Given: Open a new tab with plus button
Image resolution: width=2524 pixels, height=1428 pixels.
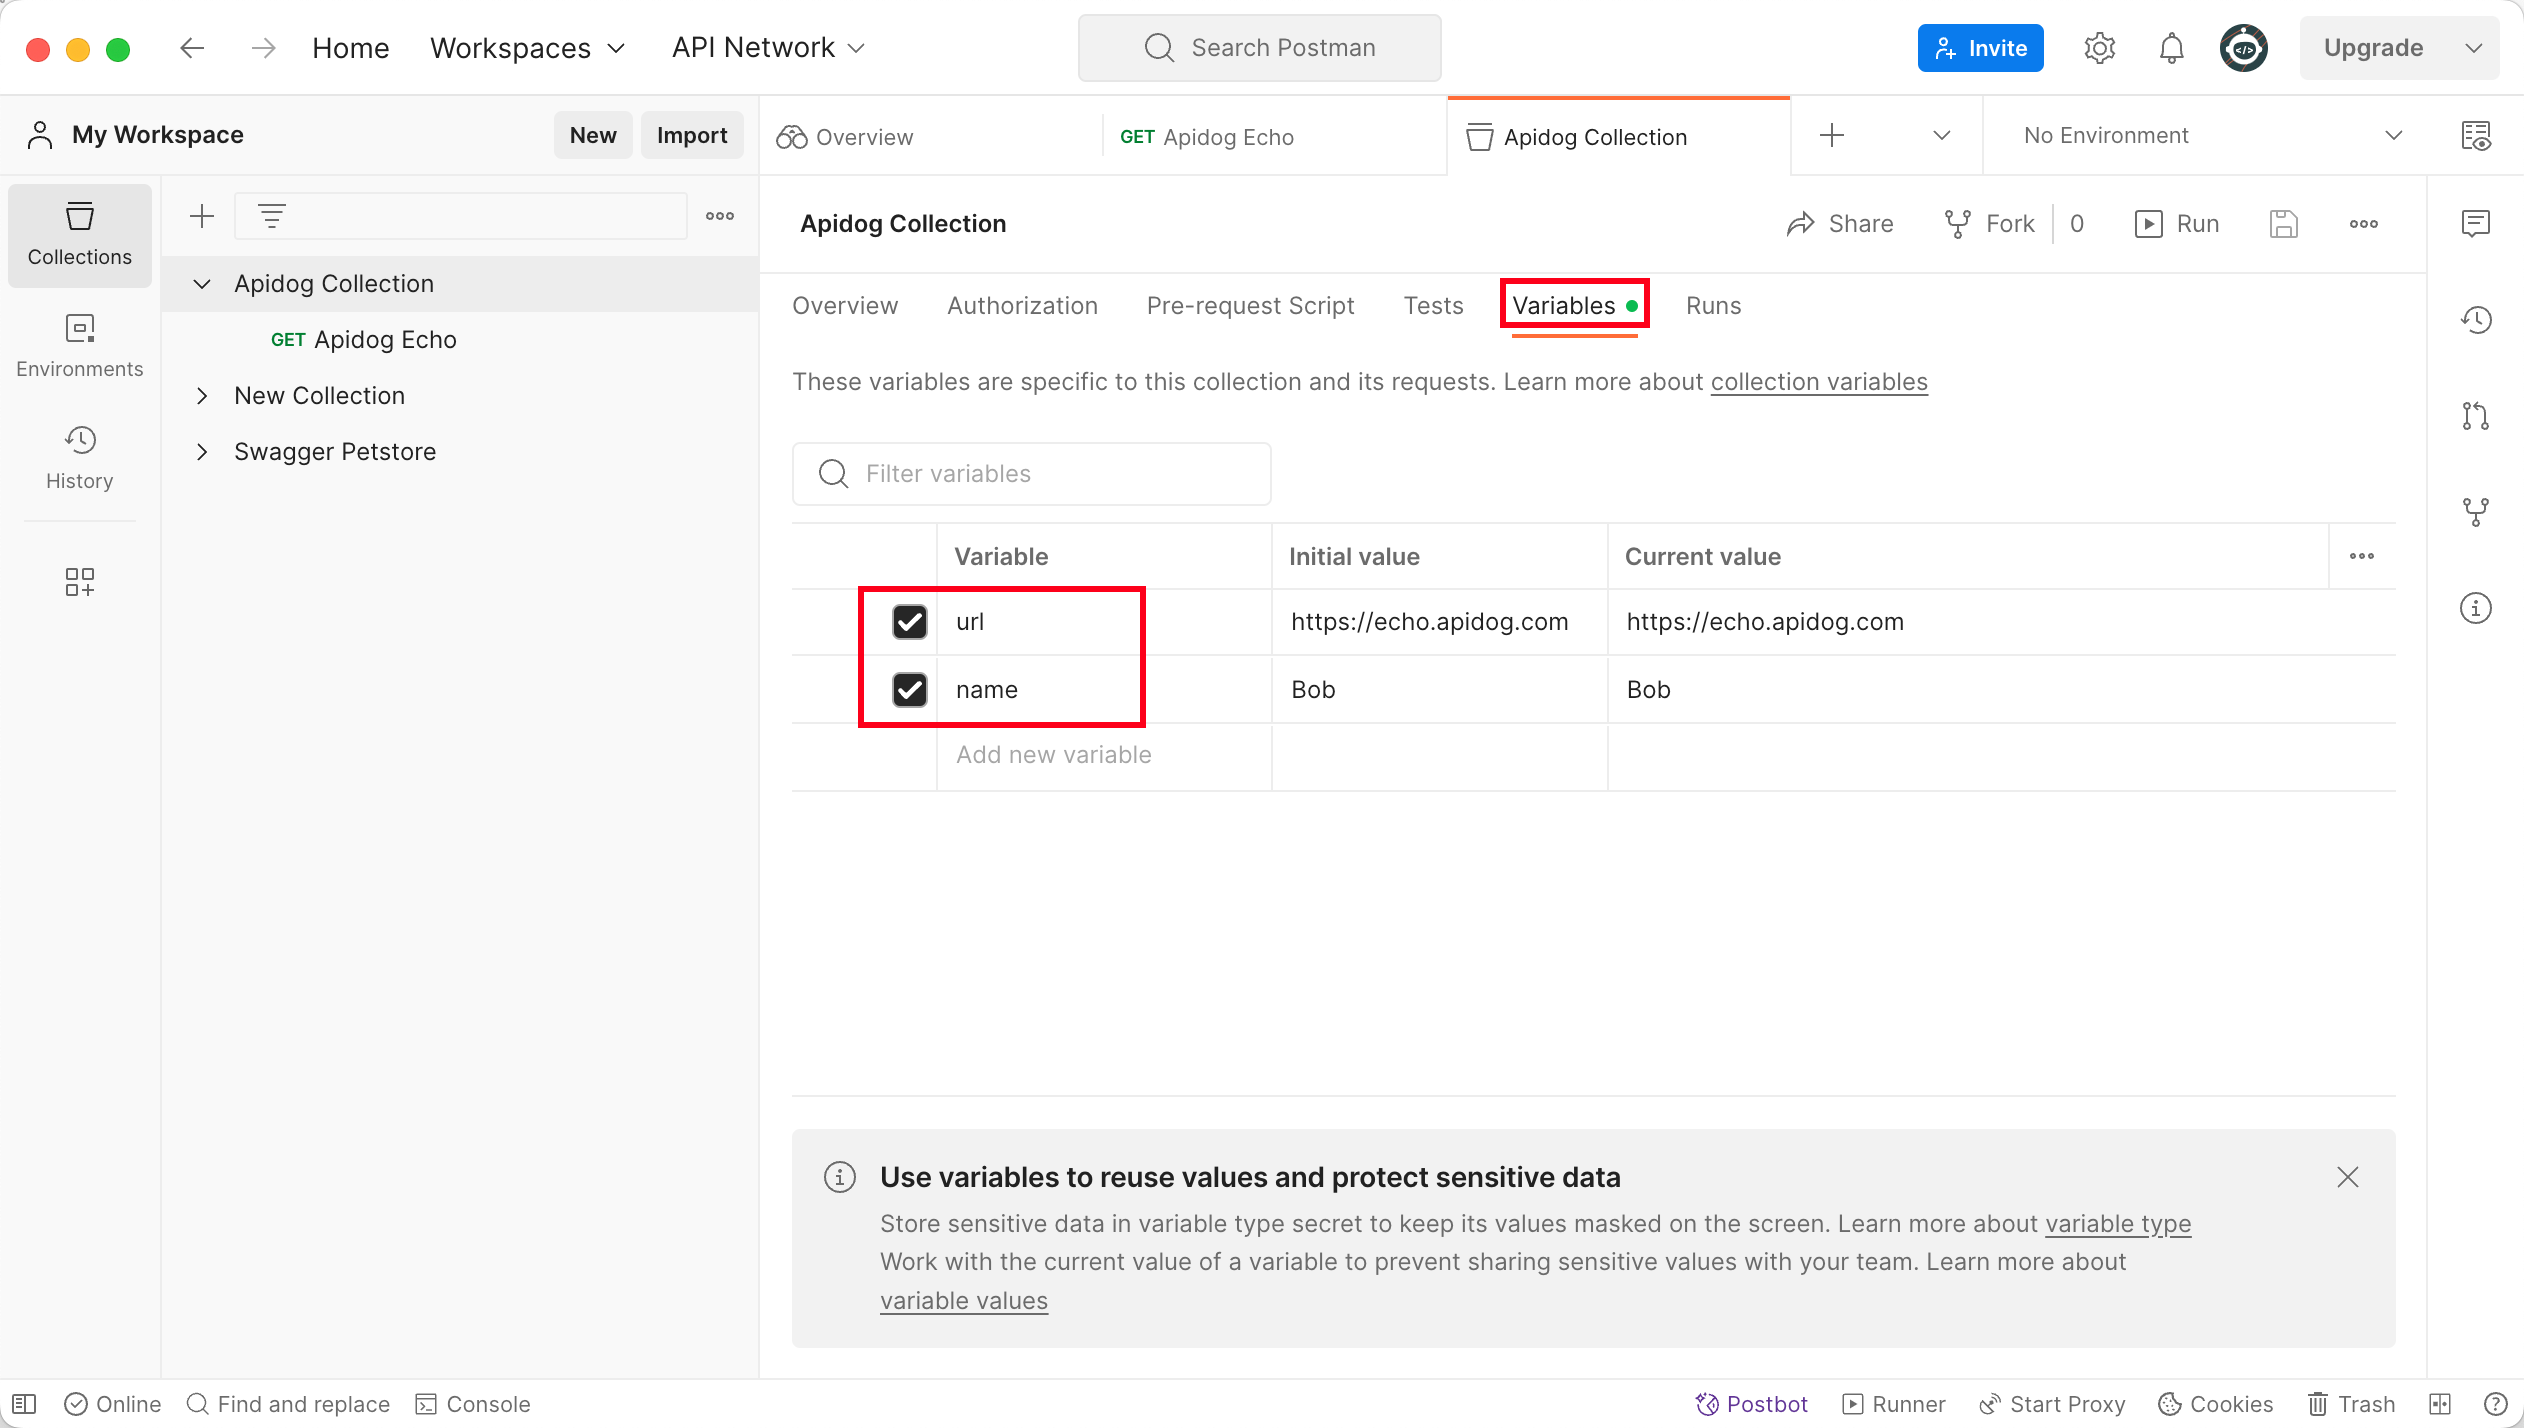Looking at the screenshot, I should point(1831,135).
